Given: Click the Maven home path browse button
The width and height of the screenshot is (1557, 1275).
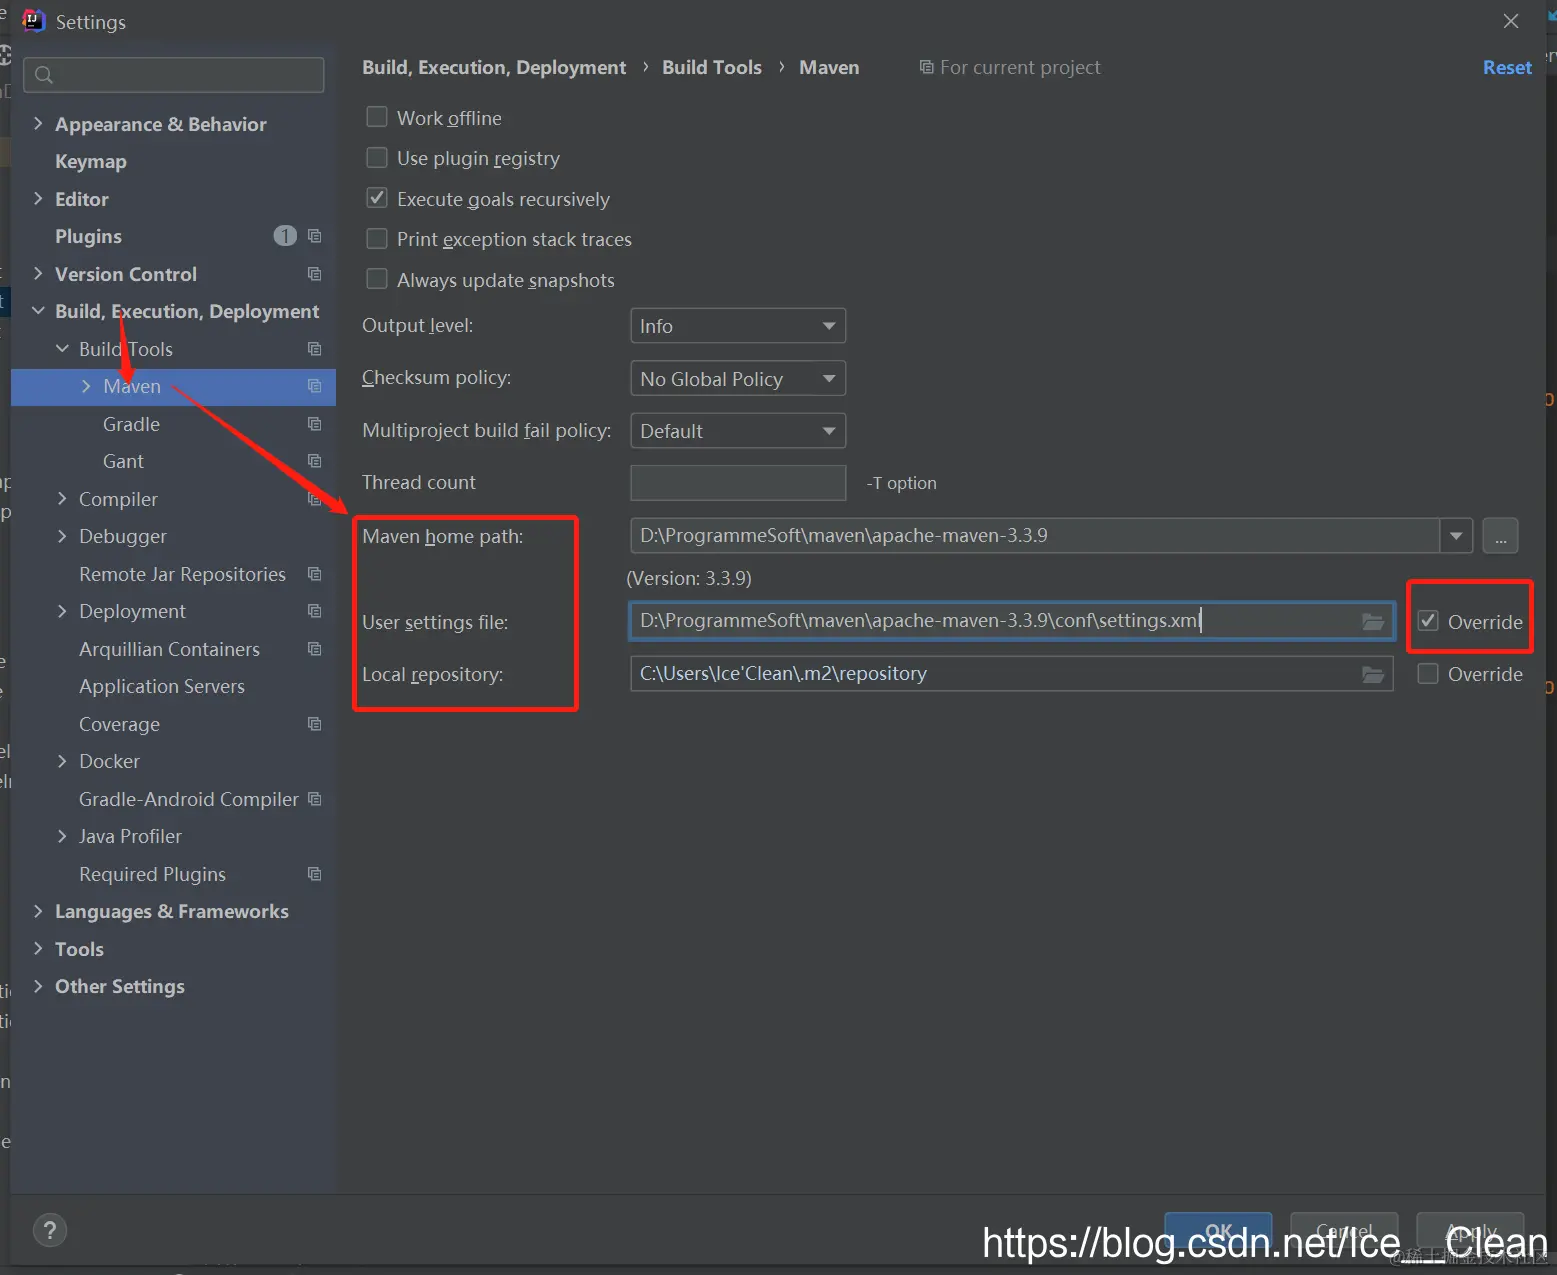Looking at the screenshot, I should point(1500,536).
